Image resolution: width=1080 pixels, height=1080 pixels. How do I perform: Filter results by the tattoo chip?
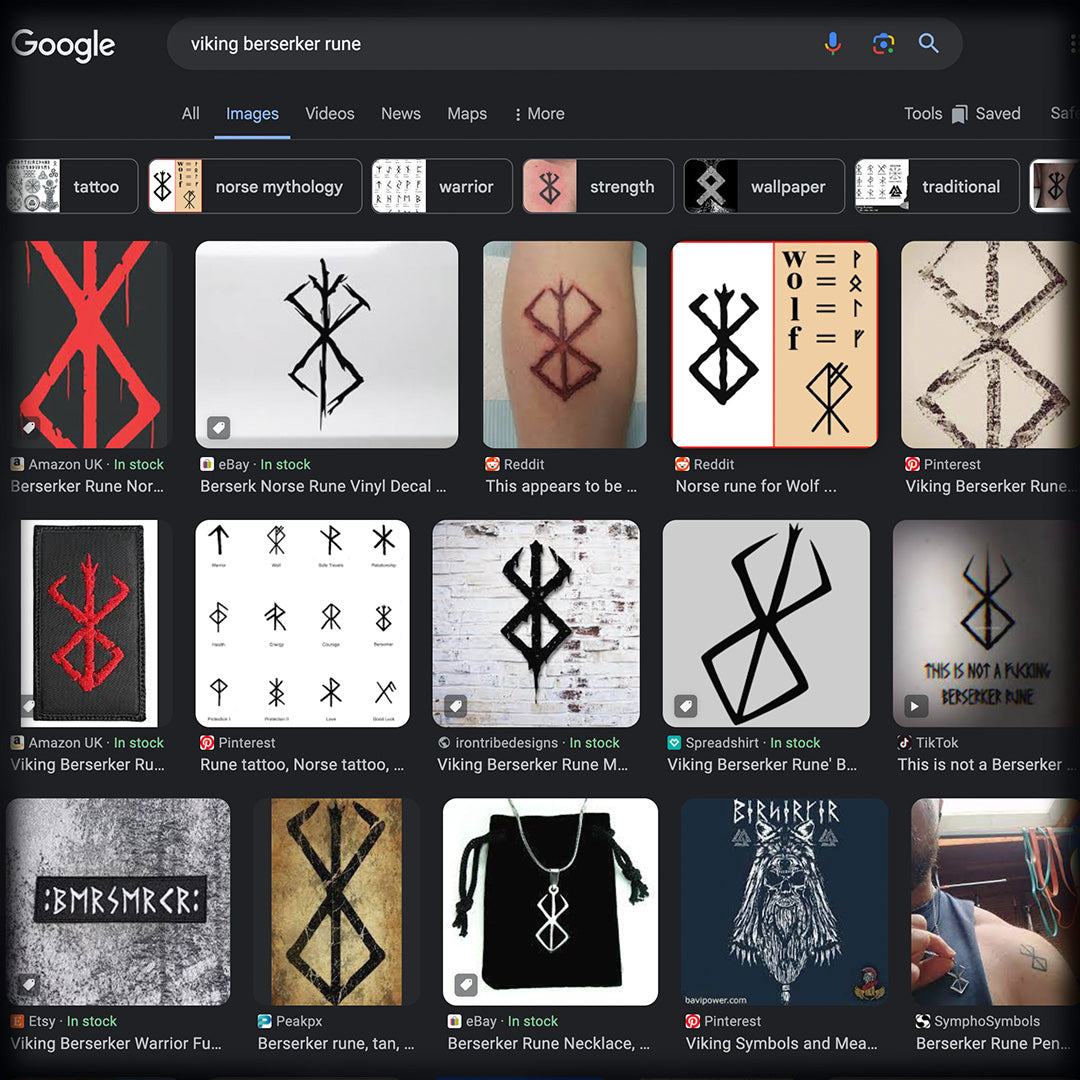[x=73, y=187]
